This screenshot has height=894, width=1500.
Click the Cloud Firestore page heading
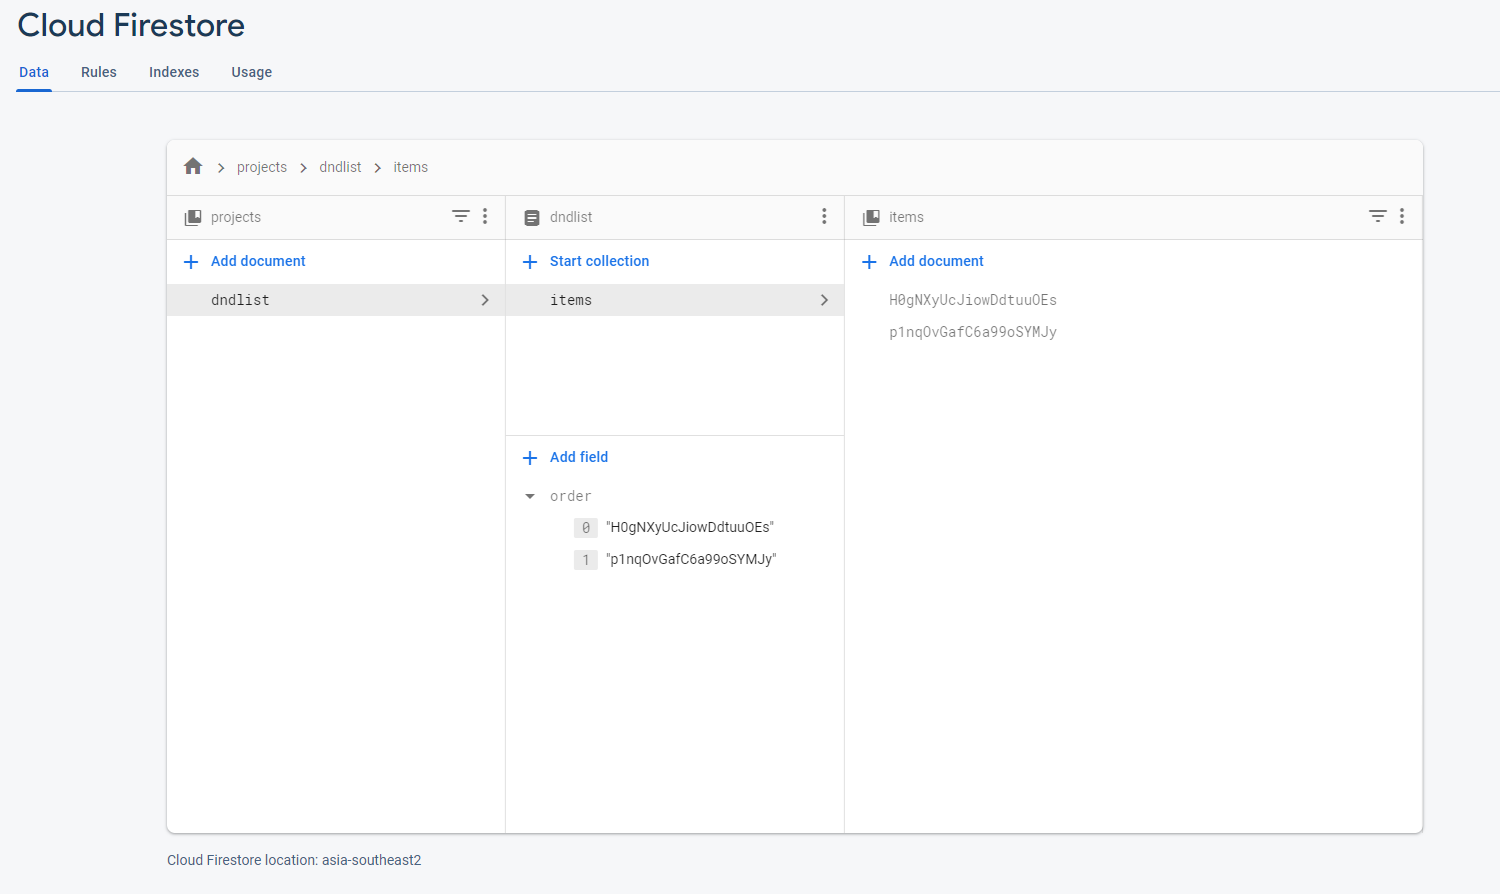point(131,25)
